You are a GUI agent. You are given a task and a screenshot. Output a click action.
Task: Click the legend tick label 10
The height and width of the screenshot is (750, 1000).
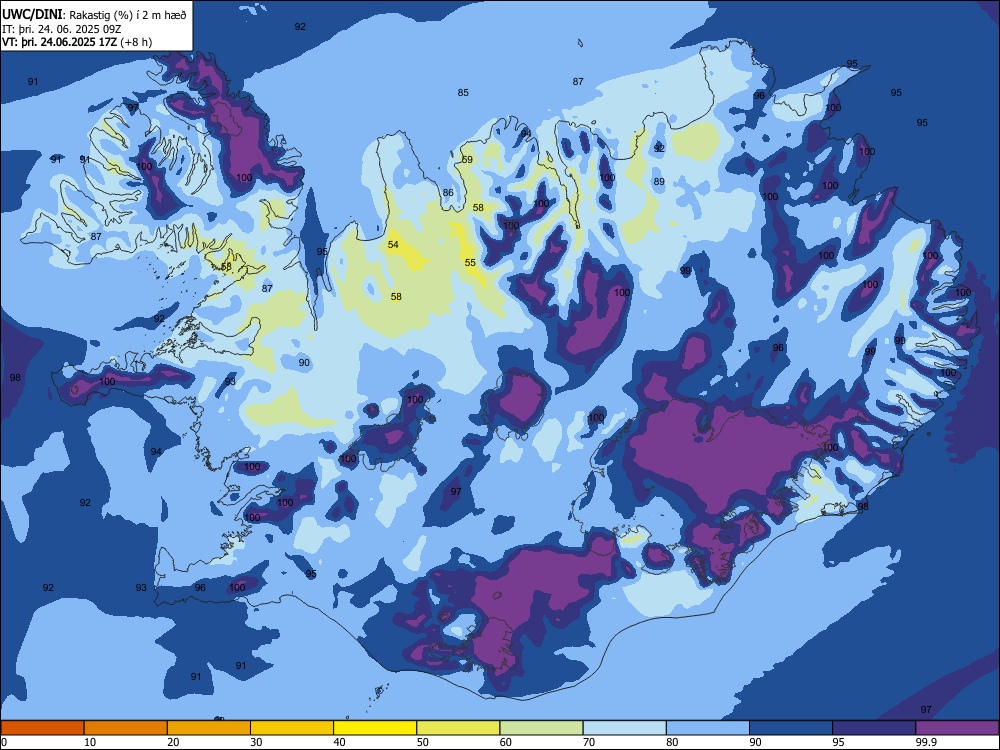coord(90,742)
